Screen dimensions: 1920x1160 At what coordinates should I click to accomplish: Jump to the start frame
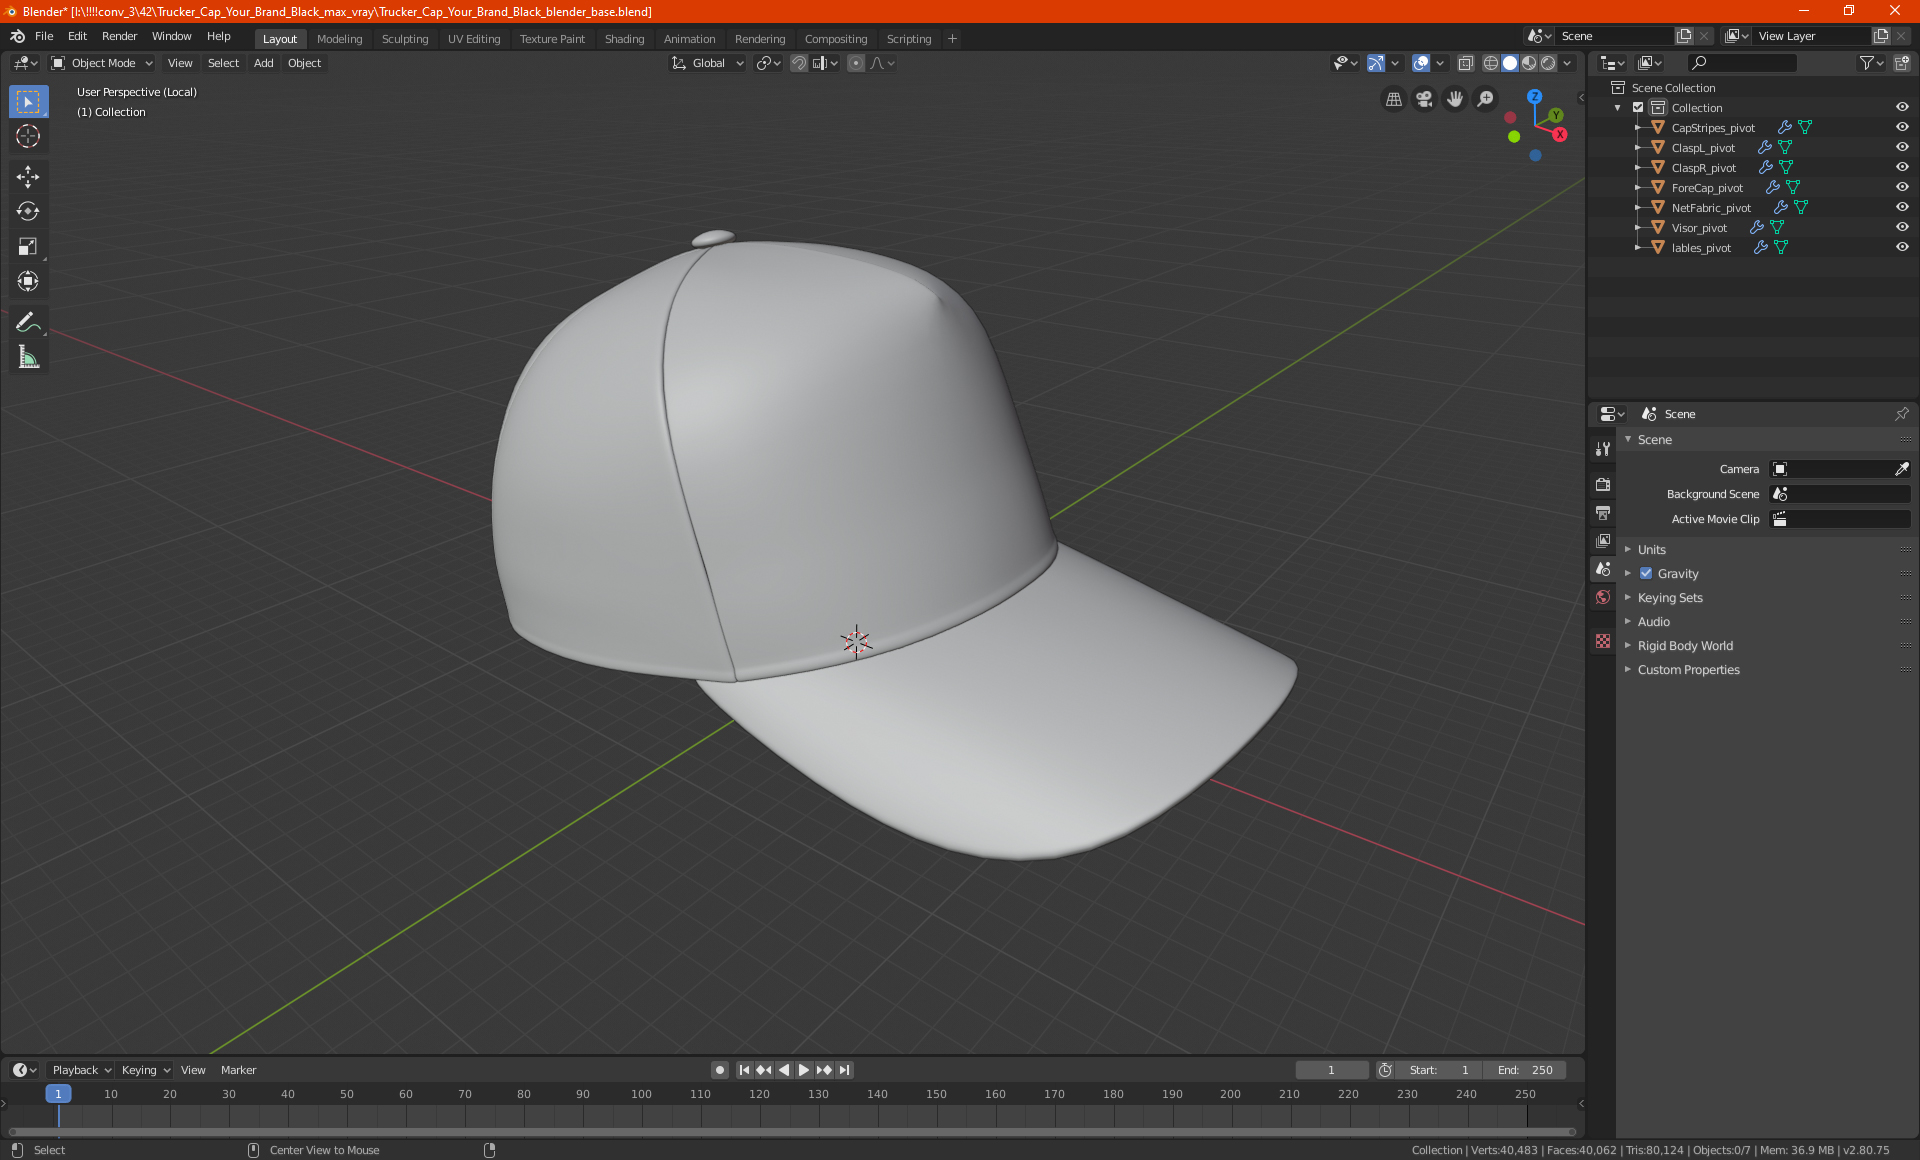(x=744, y=1070)
